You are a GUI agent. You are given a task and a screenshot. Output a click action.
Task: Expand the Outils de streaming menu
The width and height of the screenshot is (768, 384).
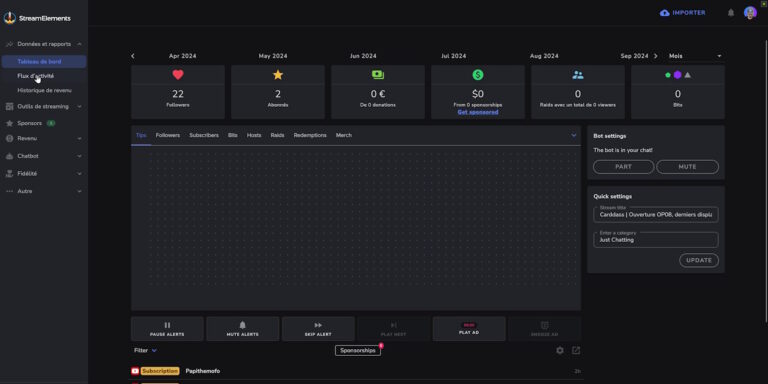coord(79,106)
